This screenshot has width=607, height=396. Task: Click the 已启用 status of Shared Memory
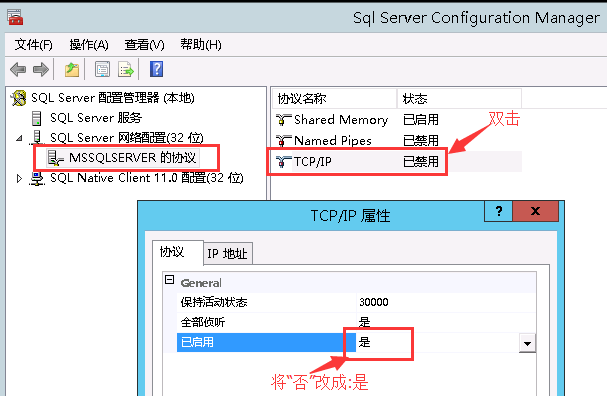(x=421, y=120)
